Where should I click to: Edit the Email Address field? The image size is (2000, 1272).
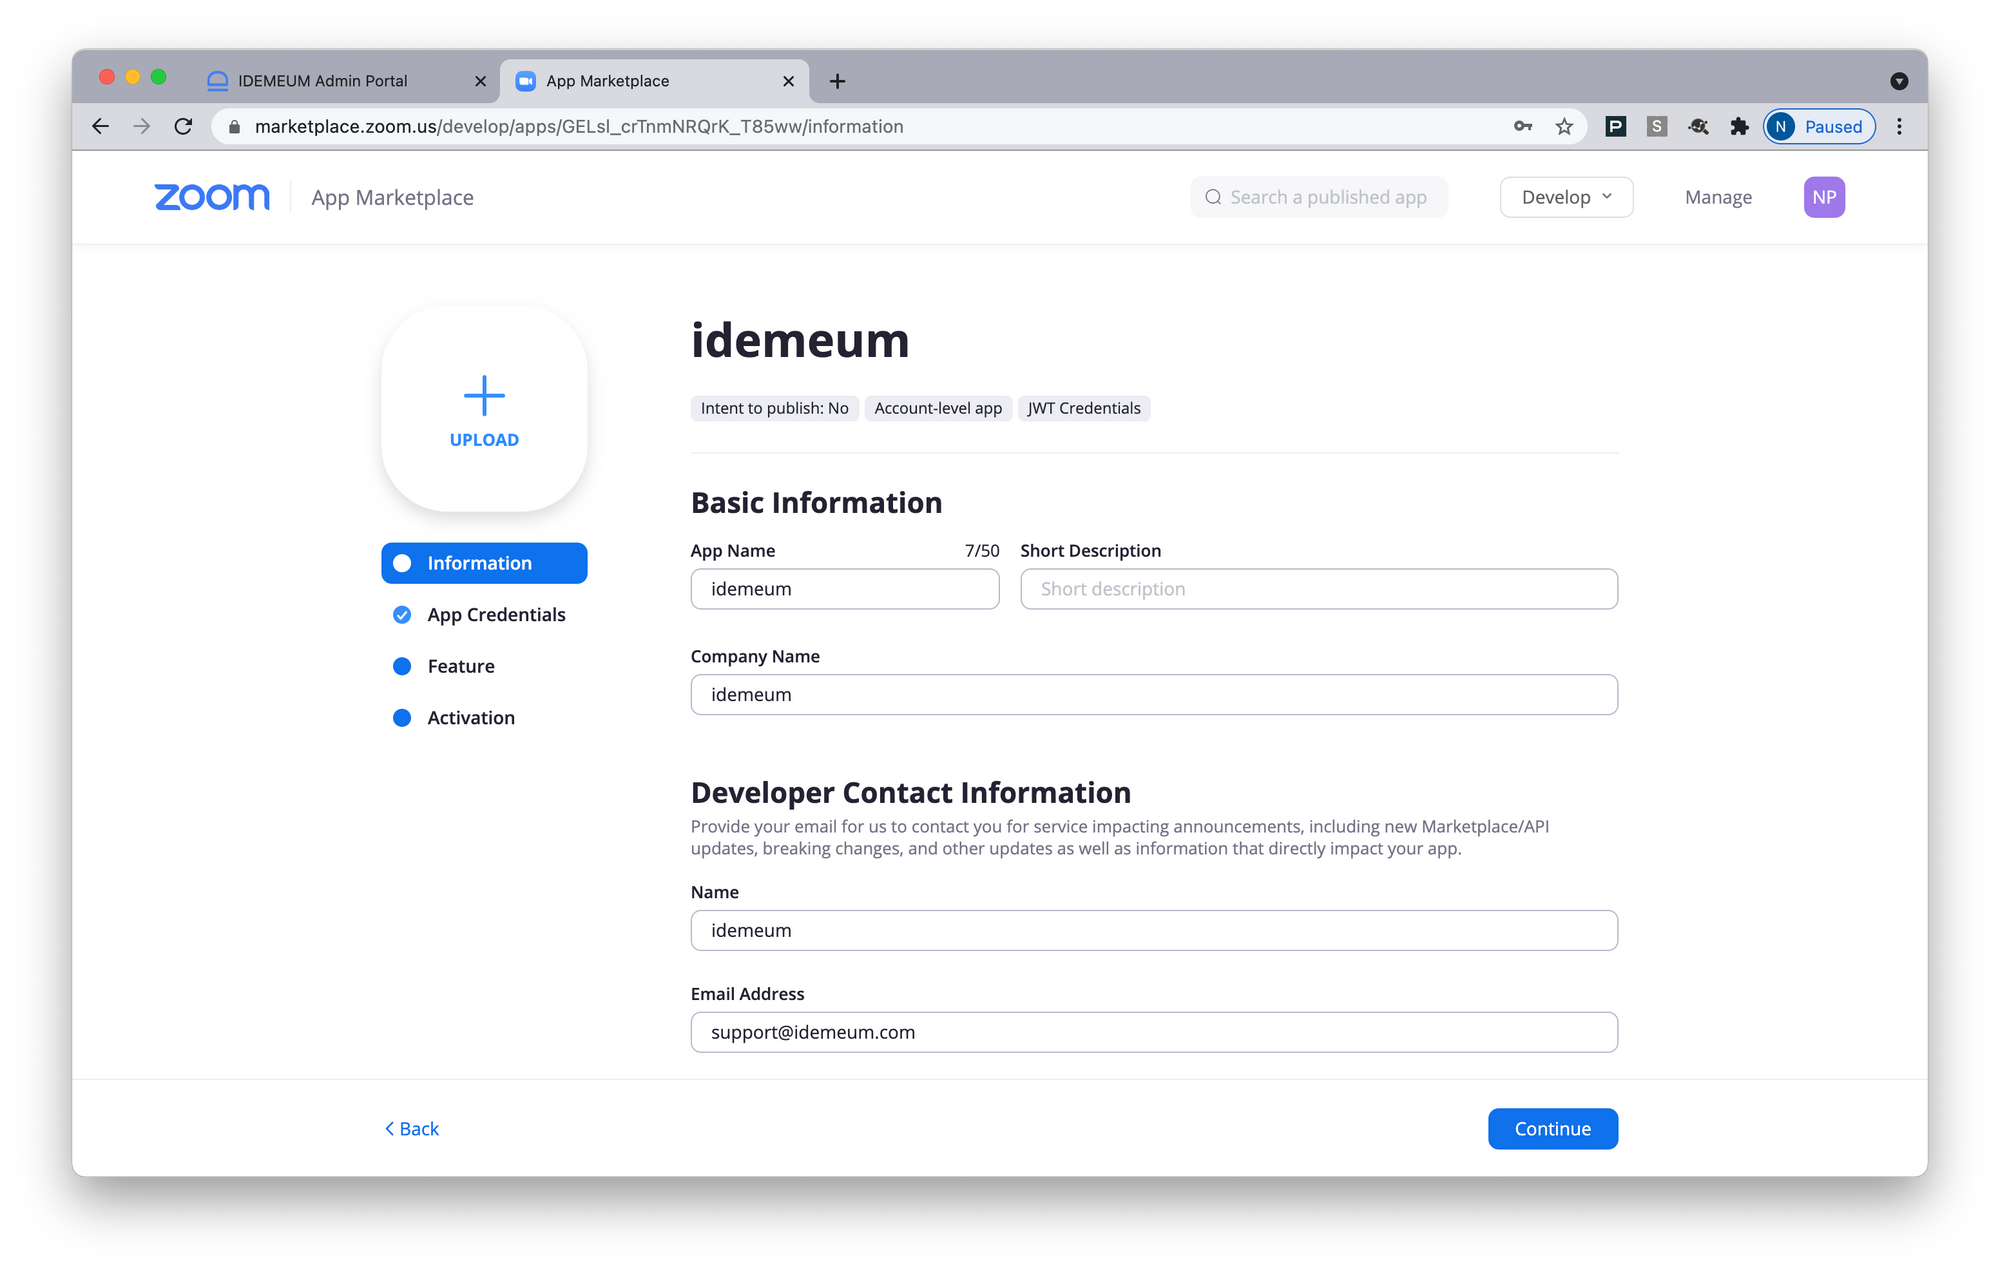1154,1032
